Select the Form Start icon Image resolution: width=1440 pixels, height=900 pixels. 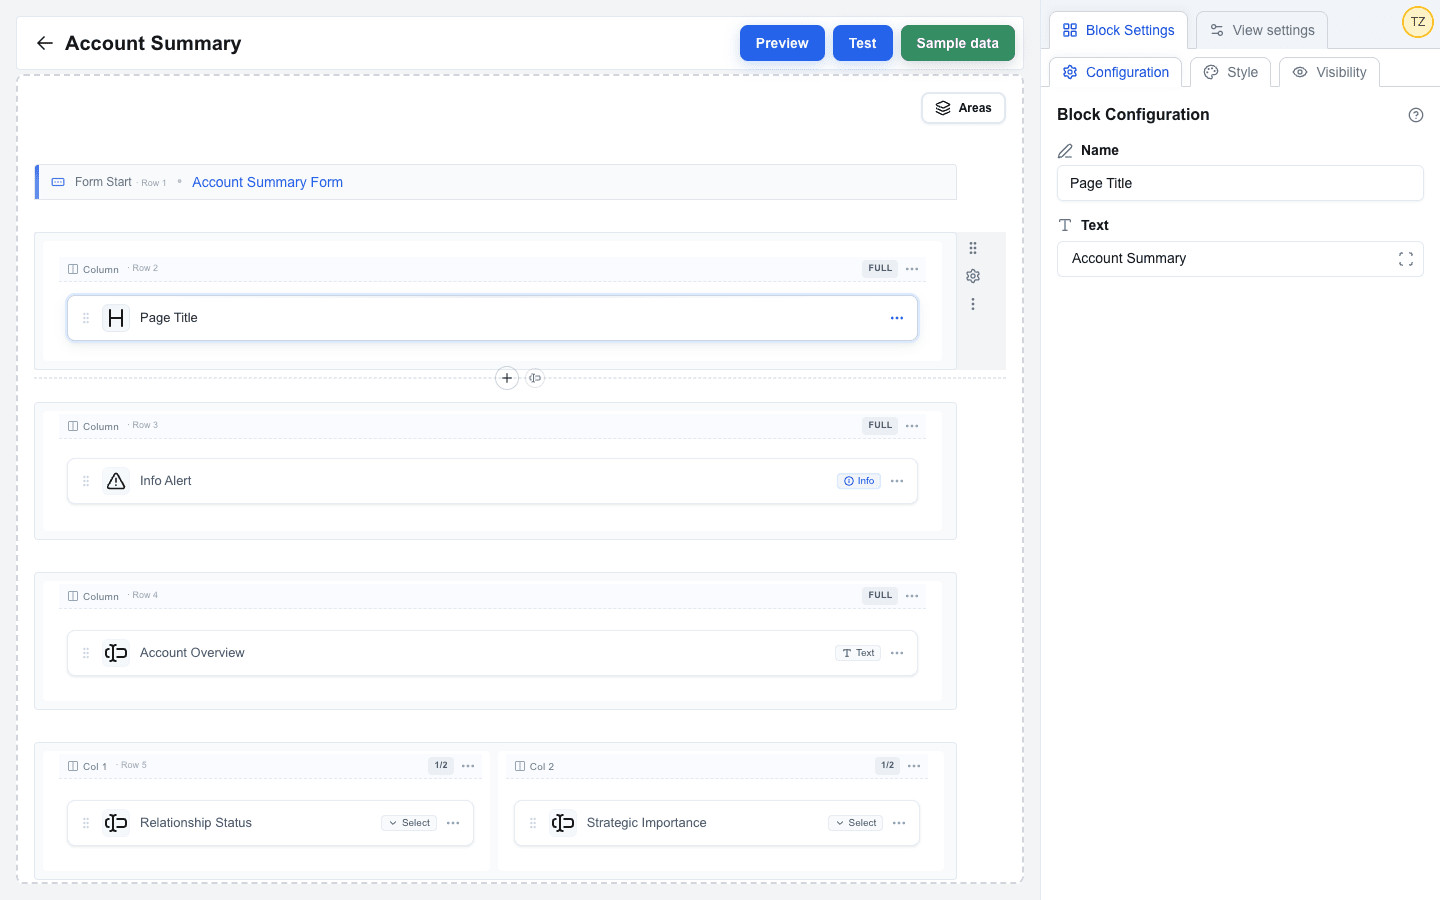pyautogui.click(x=58, y=182)
